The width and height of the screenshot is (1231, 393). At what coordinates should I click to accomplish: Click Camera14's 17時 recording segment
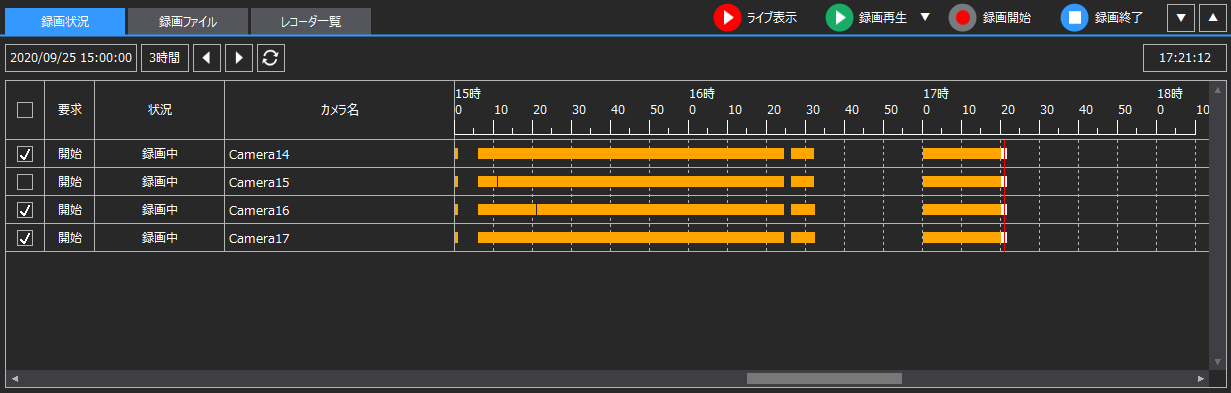[962, 154]
